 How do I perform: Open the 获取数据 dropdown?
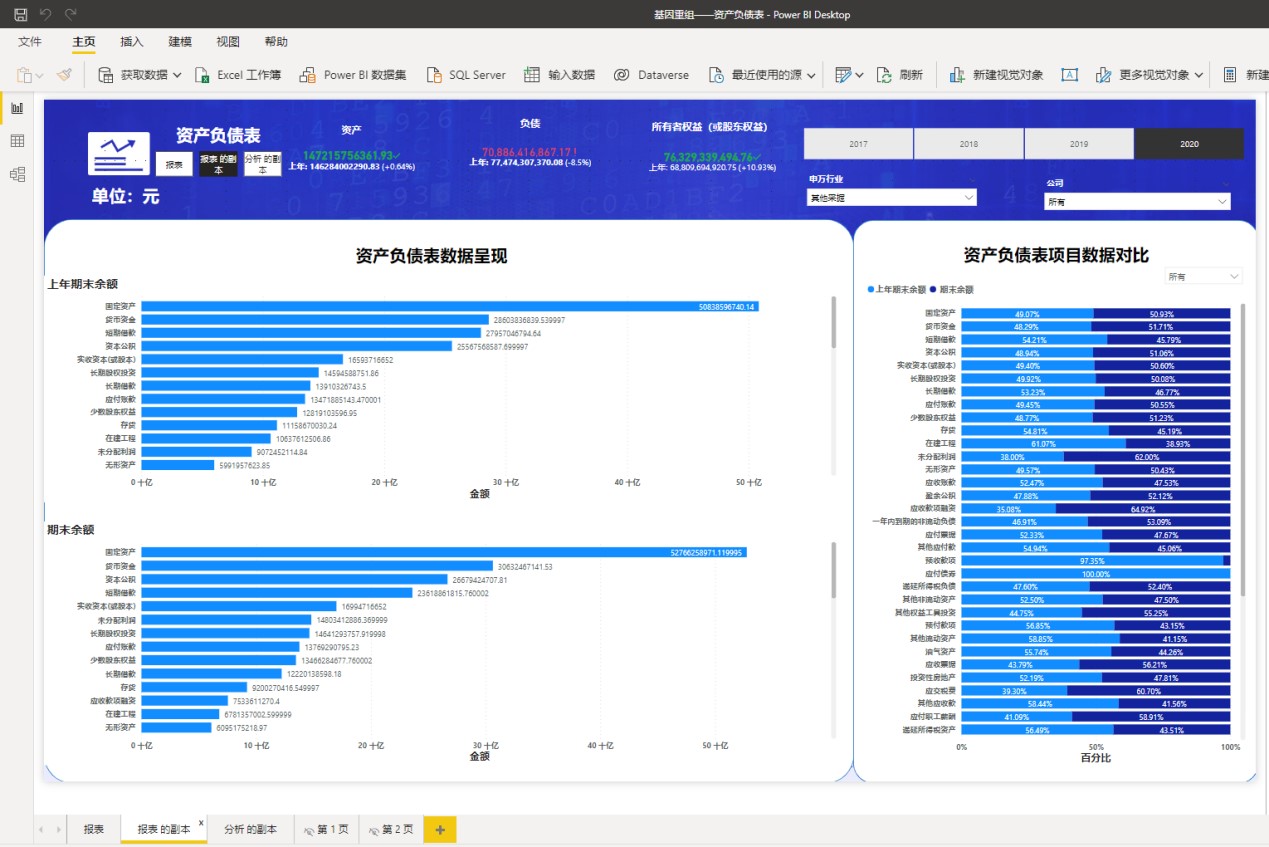click(176, 75)
